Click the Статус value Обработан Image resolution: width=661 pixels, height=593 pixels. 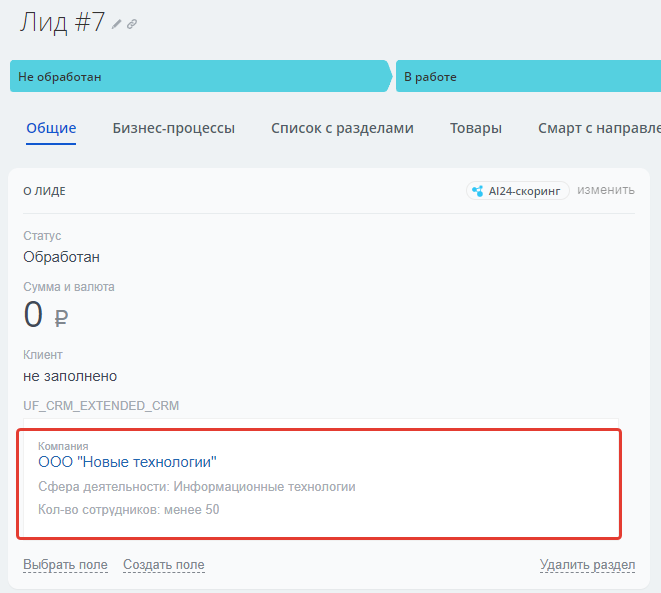[61, 257]
